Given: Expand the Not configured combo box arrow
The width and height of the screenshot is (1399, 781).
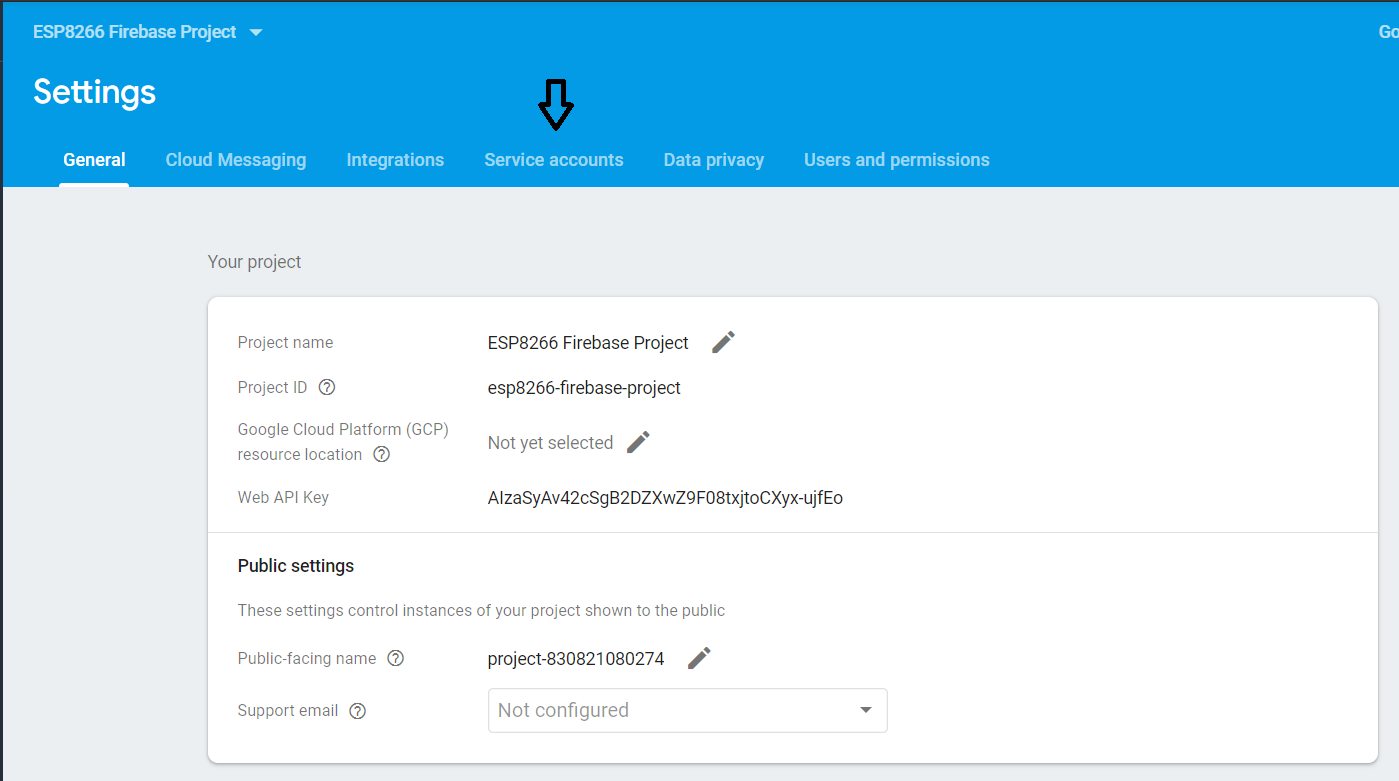Looking at the screenshot, I should pyautogui.click(x=864, y=710).
